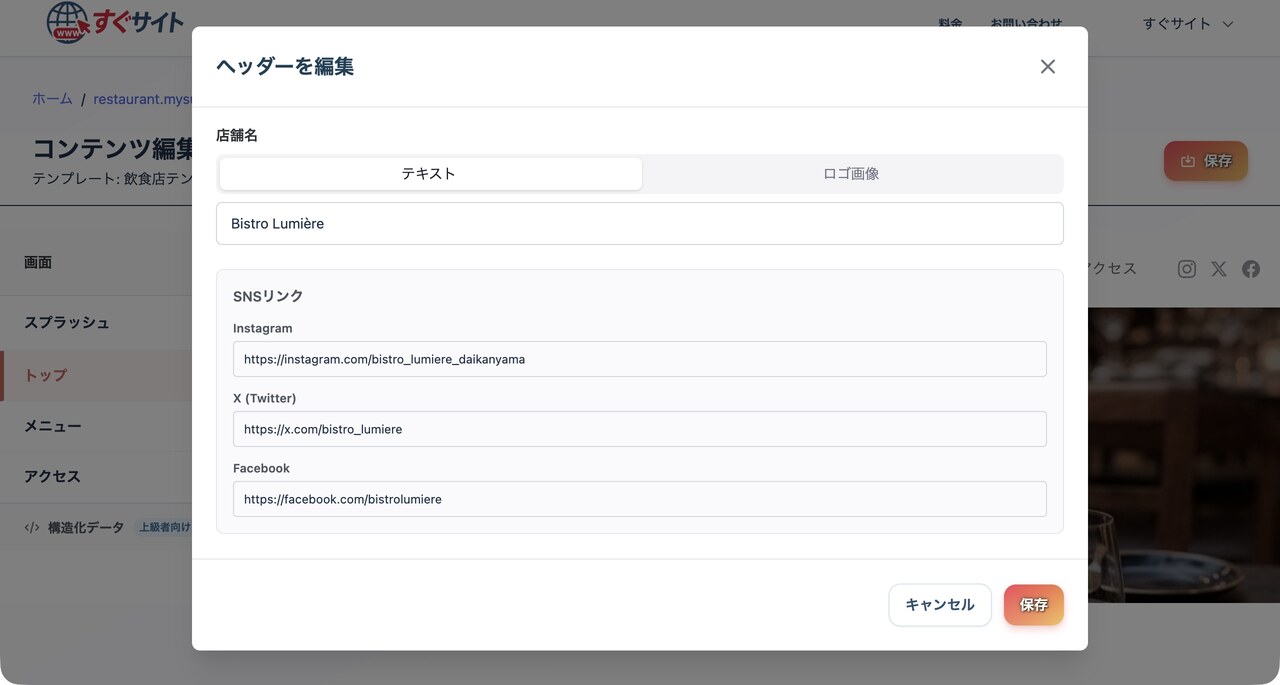
Task: Click the ホーム breadcrumb link
Action: click(x=52, y=99)
